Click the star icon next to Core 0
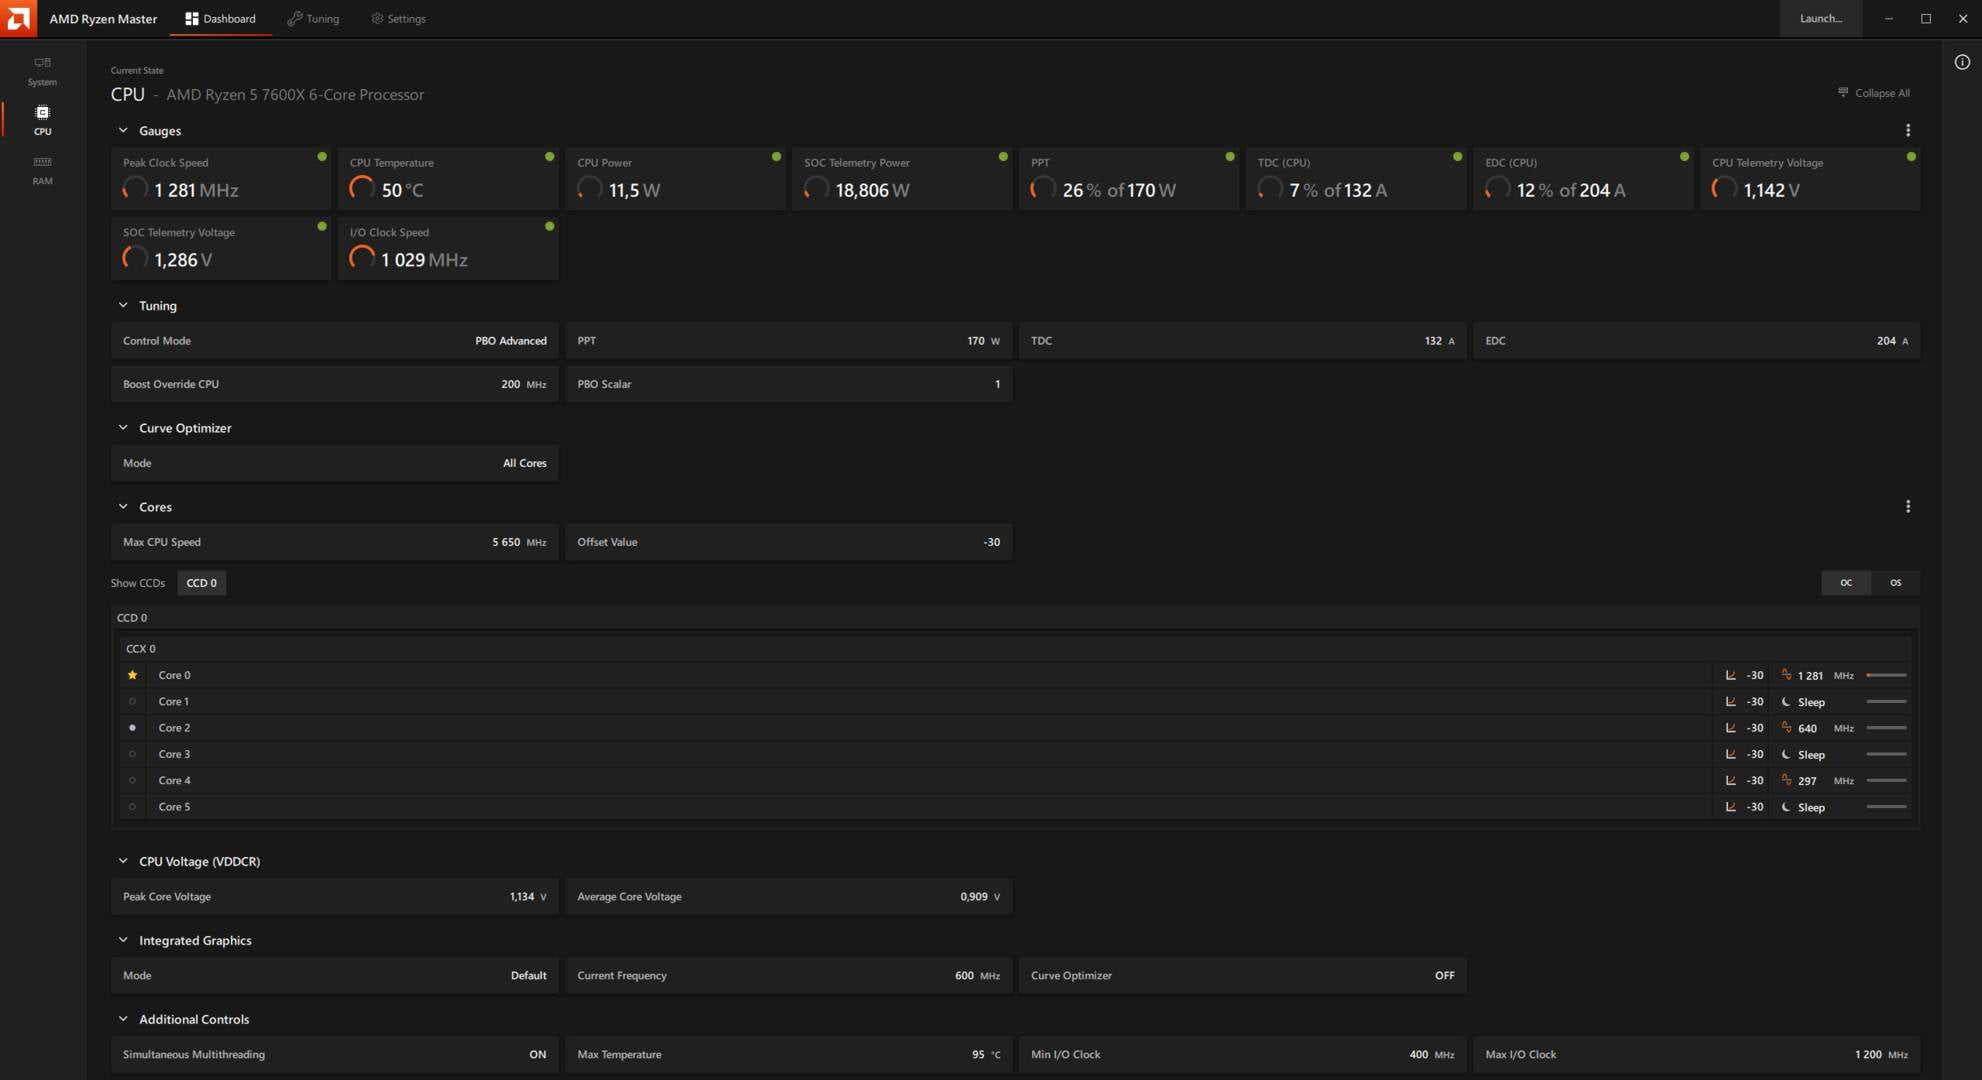 pyautogui.click(x=133, y=675)
